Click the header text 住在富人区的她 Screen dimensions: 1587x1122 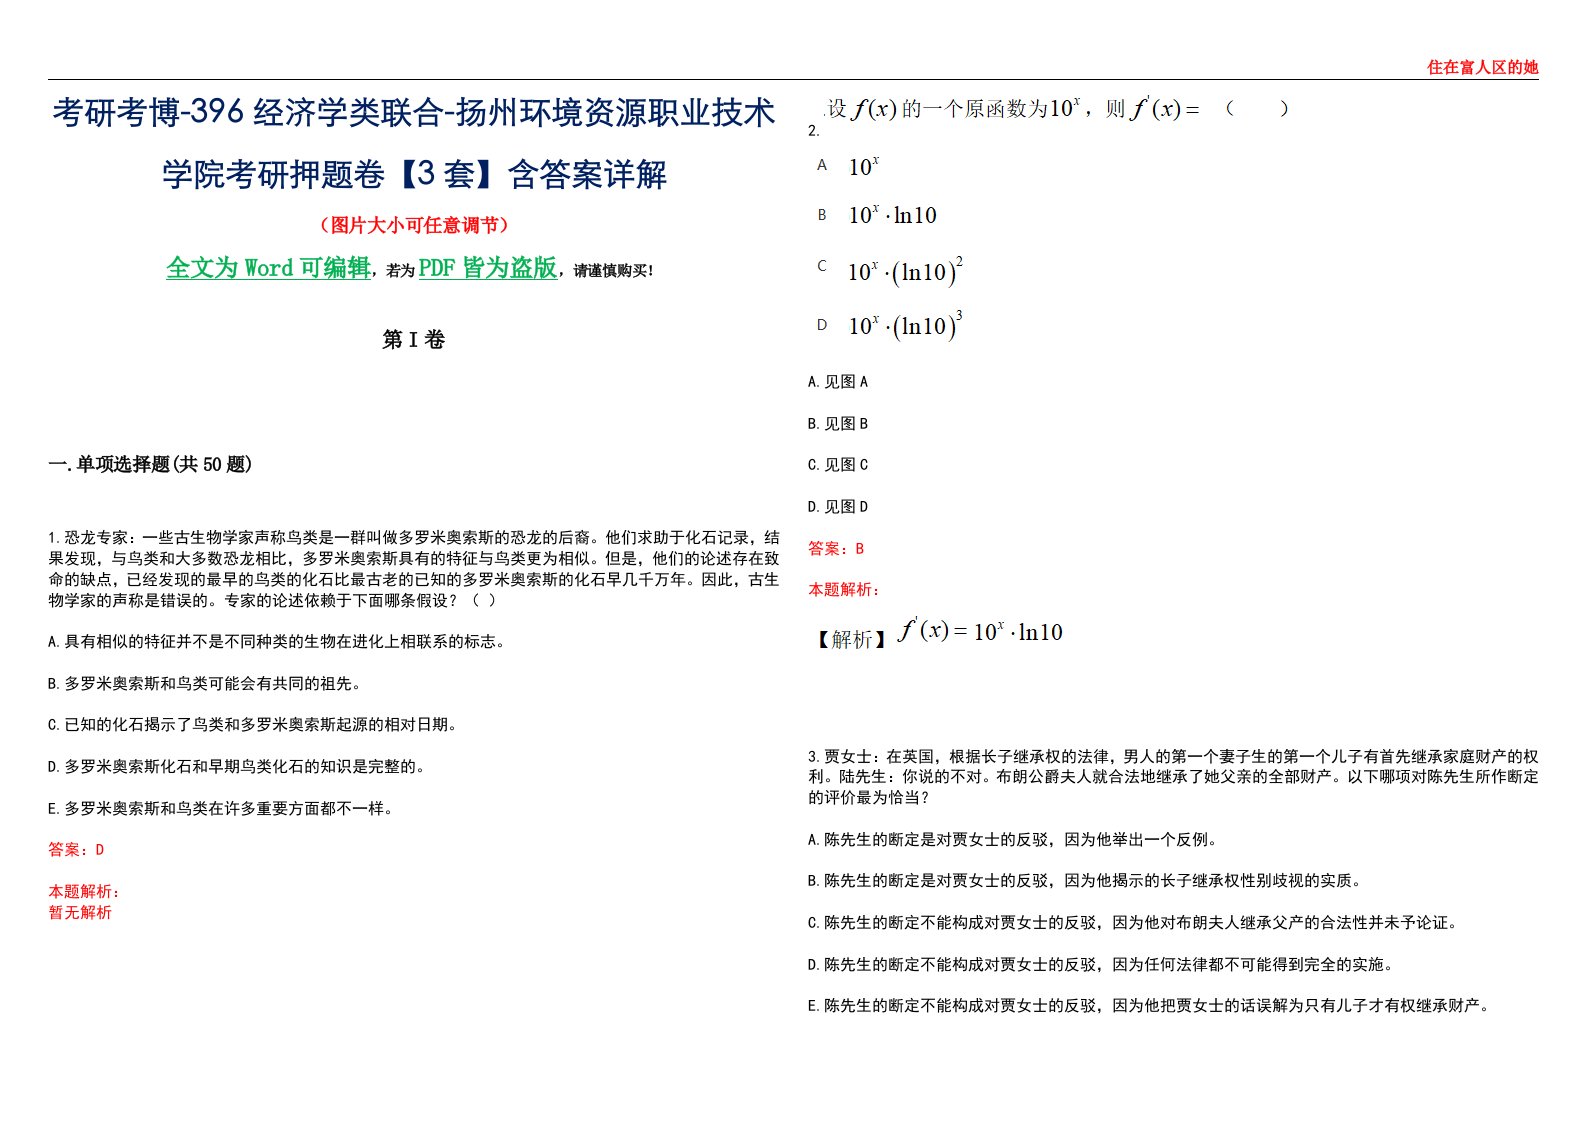click(x=1482, y=68)
